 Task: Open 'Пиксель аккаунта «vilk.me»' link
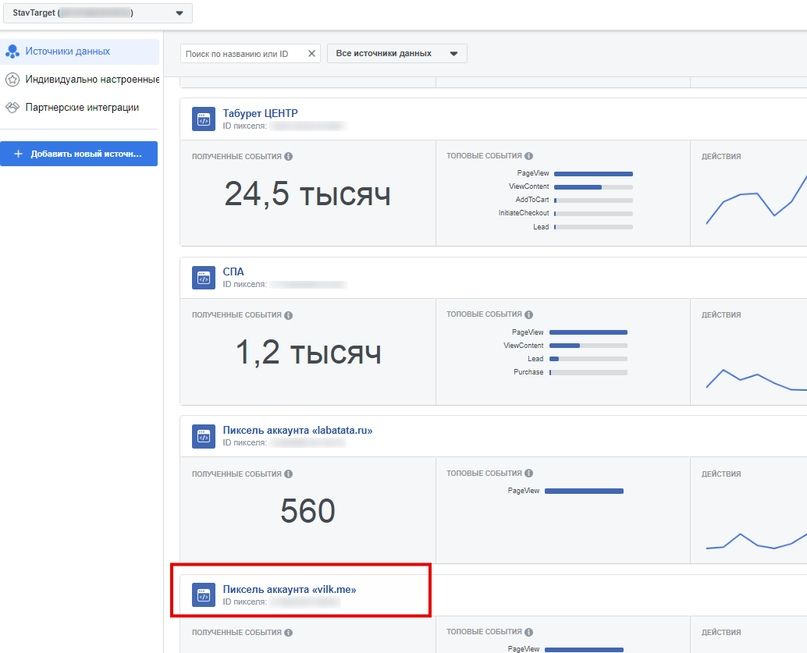point(289,590)
